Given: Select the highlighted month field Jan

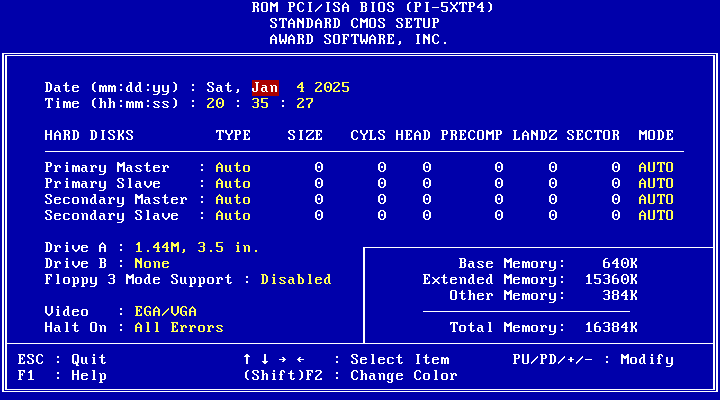Looking at the screenshot, I should (x=264, y=88).
